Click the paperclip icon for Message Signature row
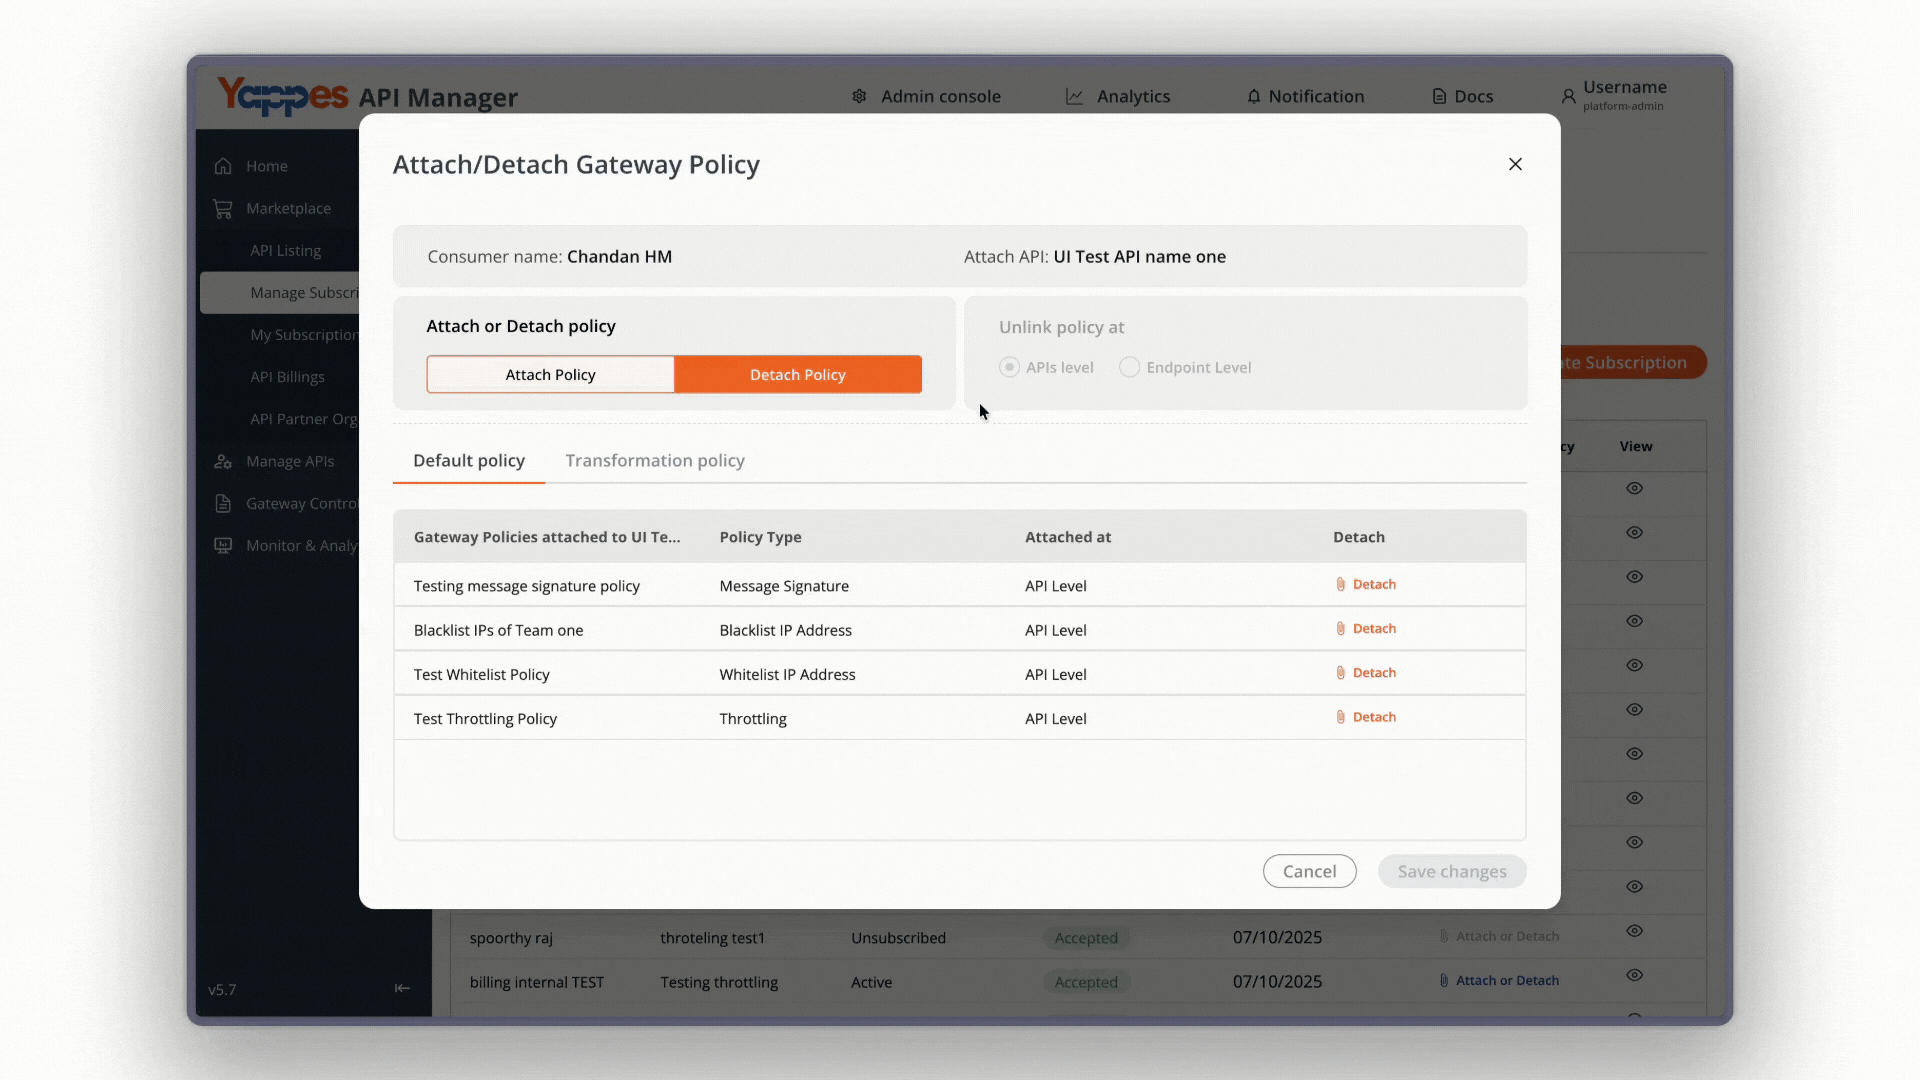 click(1341, 584)
